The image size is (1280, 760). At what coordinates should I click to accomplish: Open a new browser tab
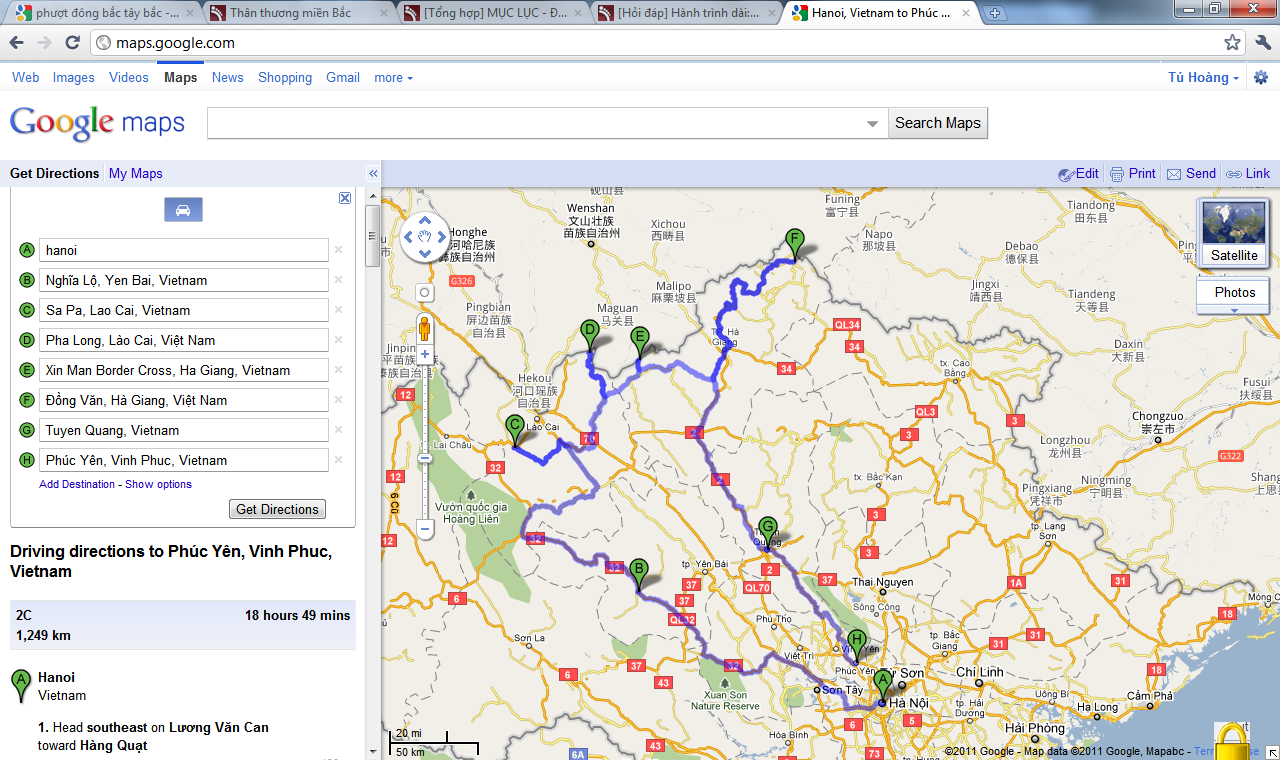(995, 13)
